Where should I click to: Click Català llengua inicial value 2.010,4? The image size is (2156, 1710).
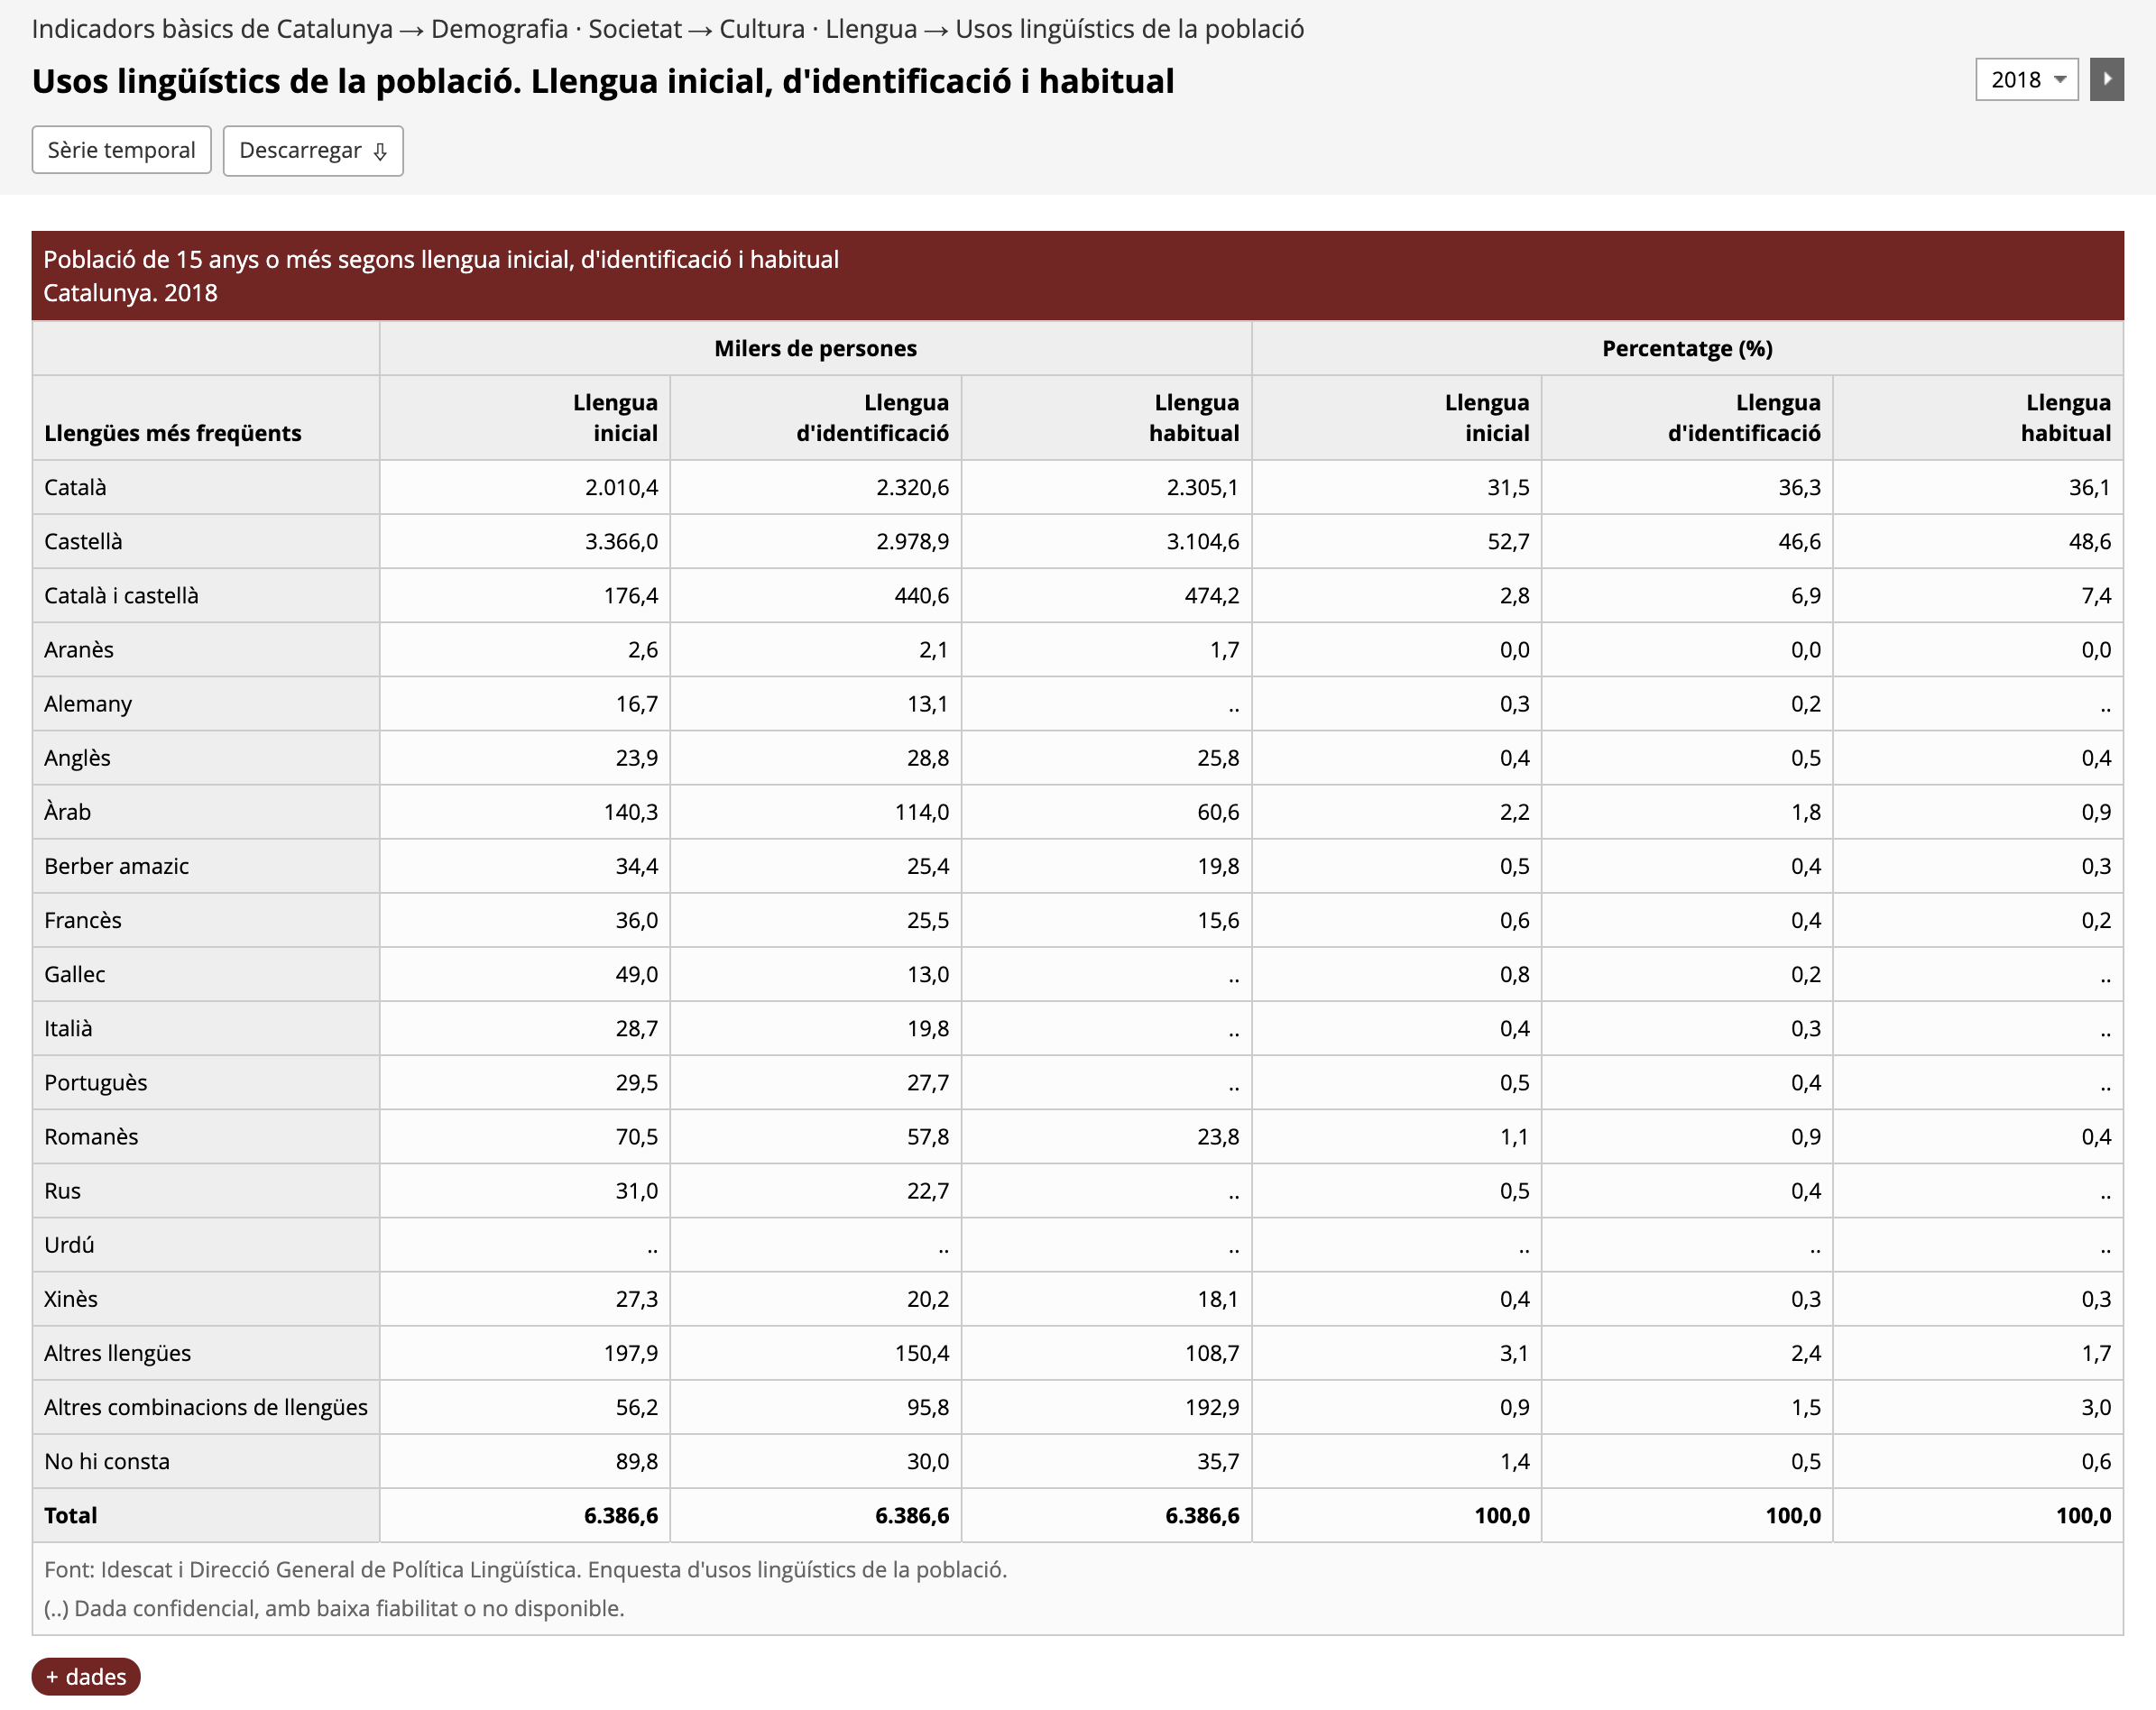621,487
